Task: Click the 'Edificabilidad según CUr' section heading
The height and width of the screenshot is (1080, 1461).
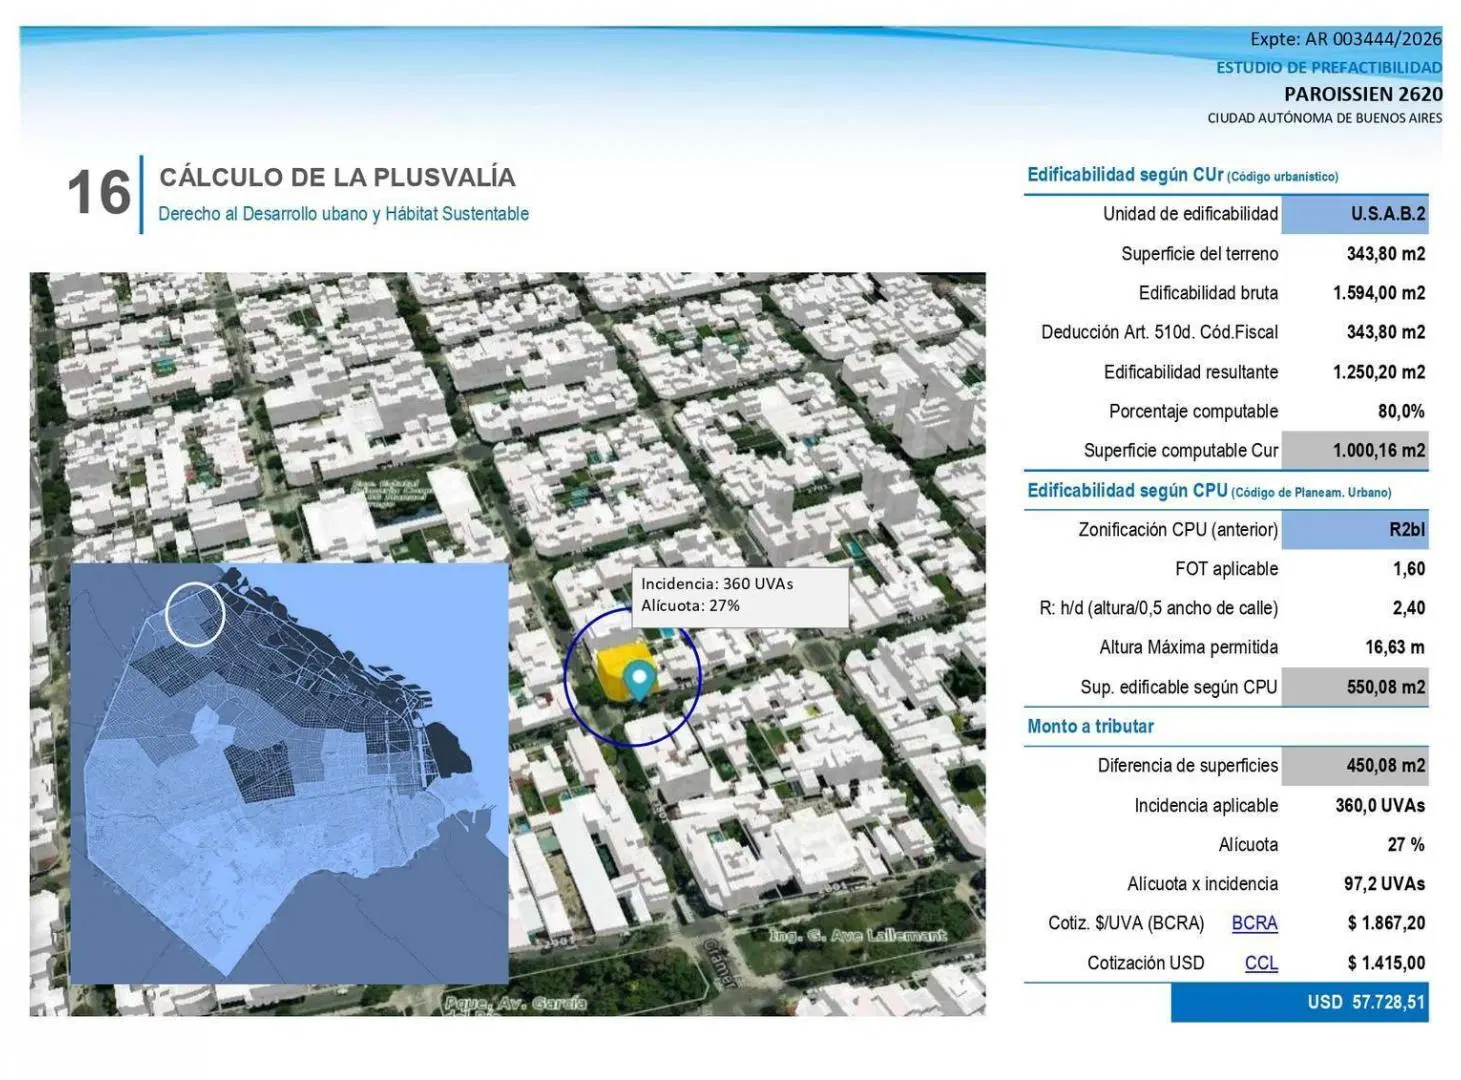Action: (1182, 175)
